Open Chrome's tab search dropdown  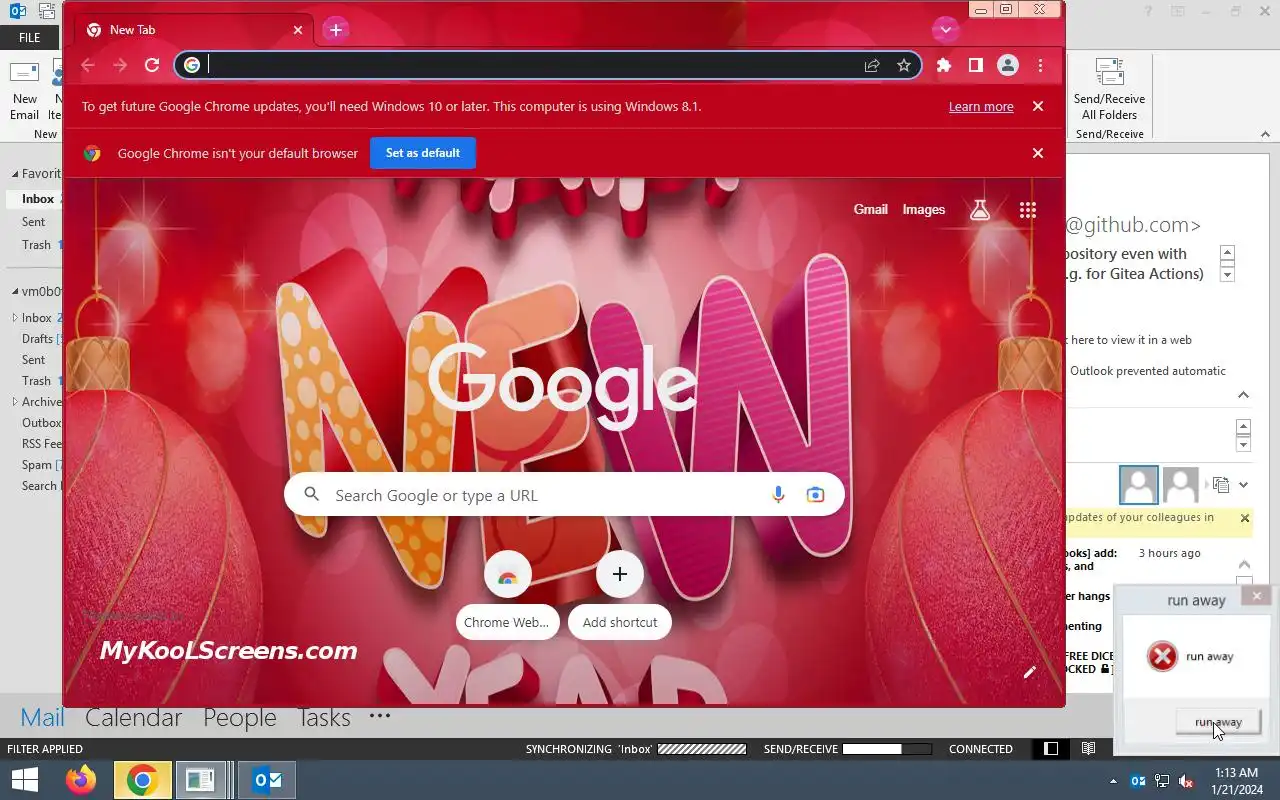tap(945, 30)
